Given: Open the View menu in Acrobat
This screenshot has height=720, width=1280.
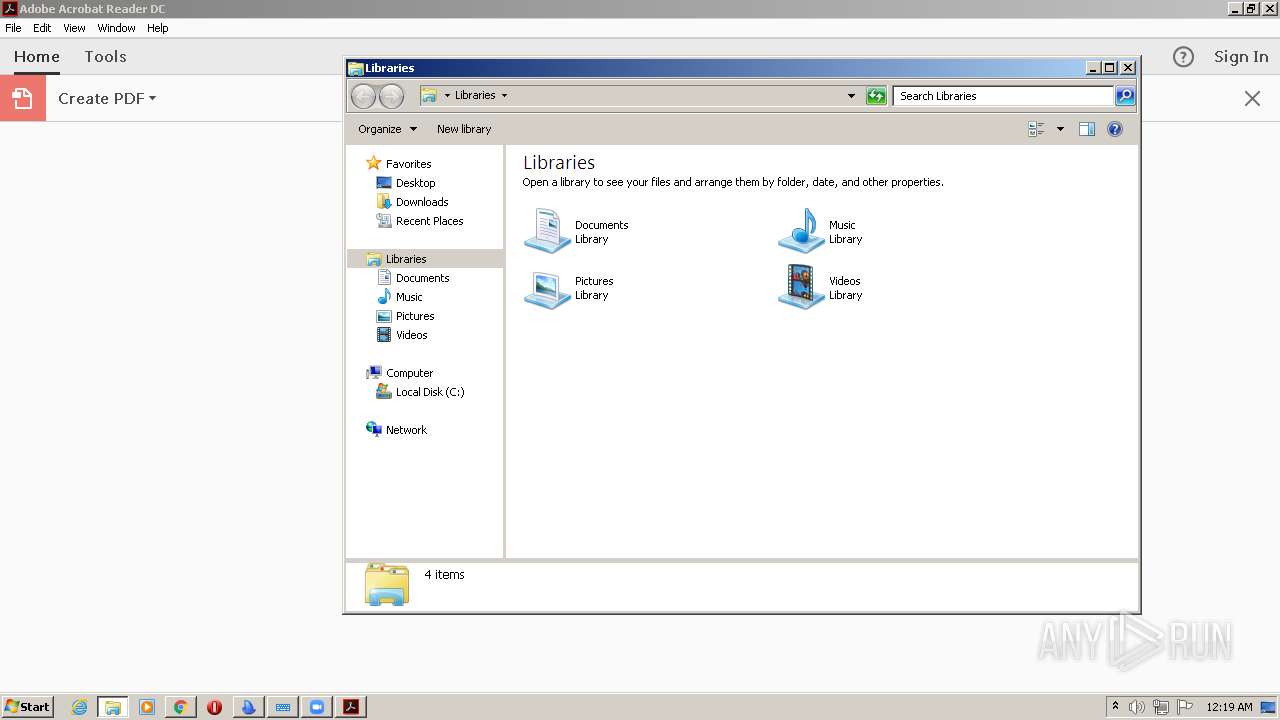Looking at the screenshot, I should click(x=75, y=28).
